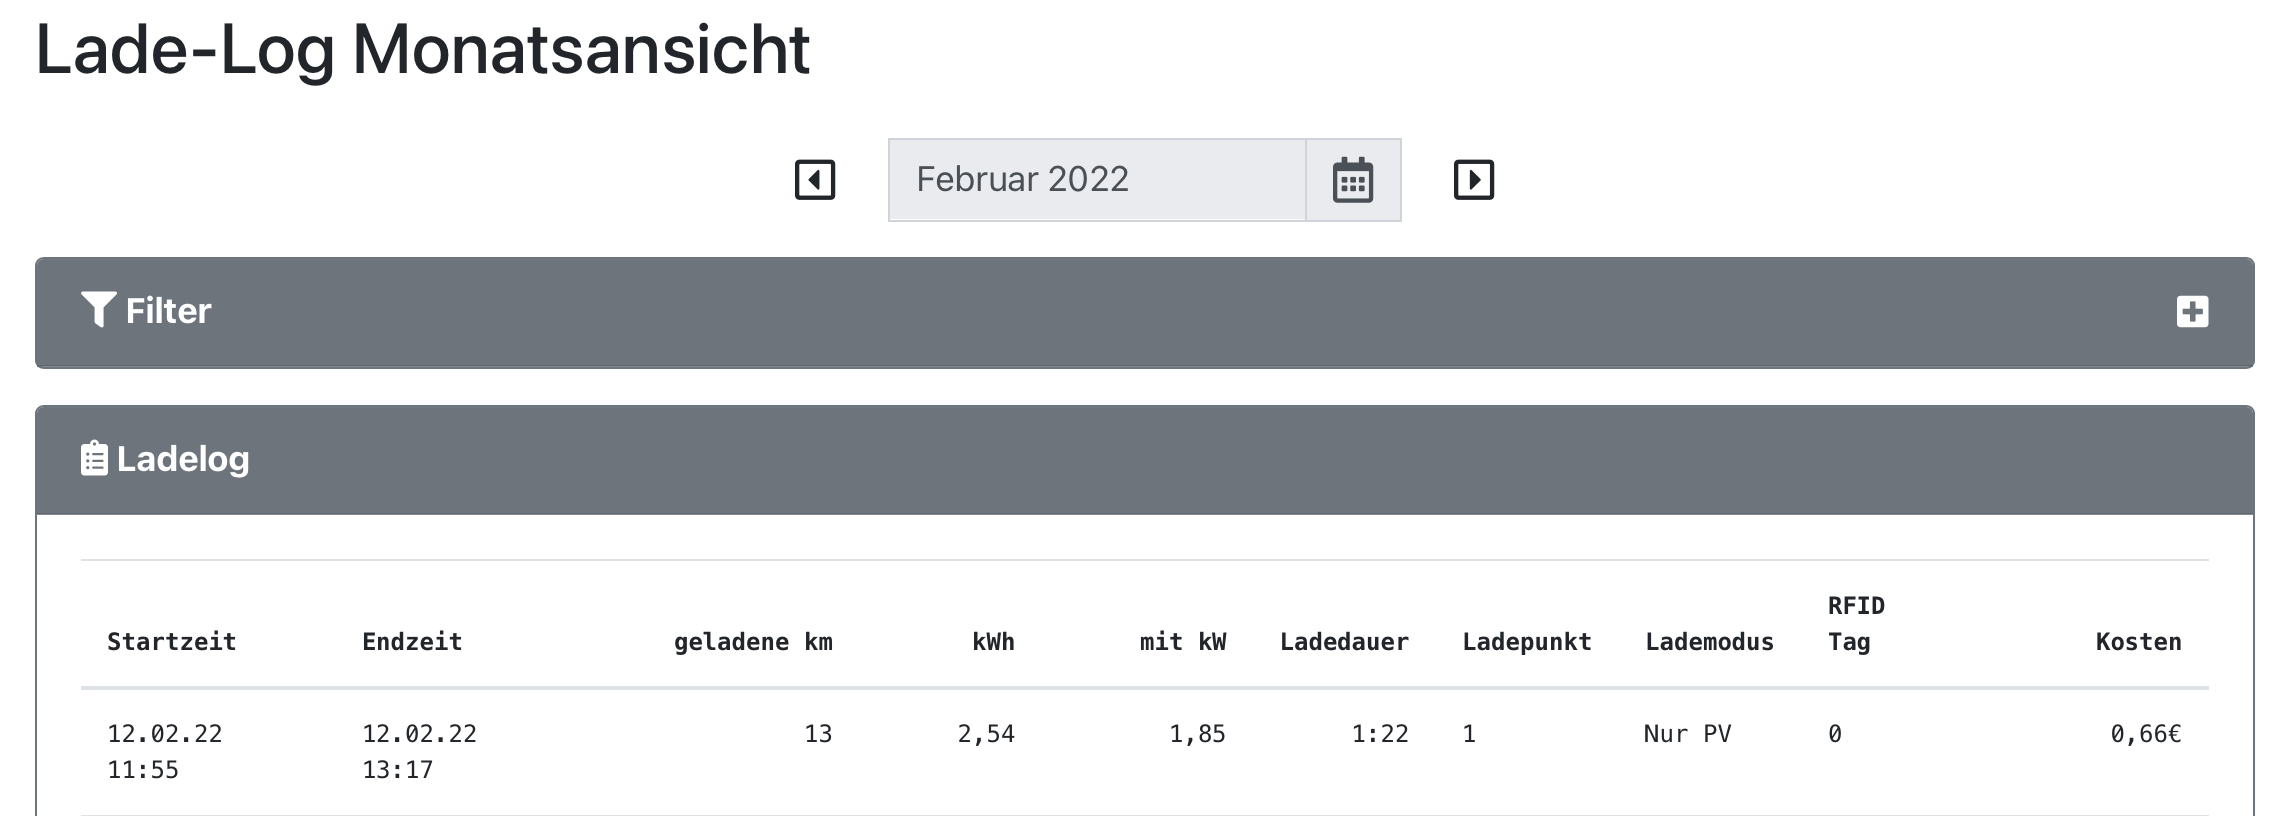Click the Ladelog clipboard icon
Image resolution: width=2284 pixels, height=816 pixels.
pos(94,459)
